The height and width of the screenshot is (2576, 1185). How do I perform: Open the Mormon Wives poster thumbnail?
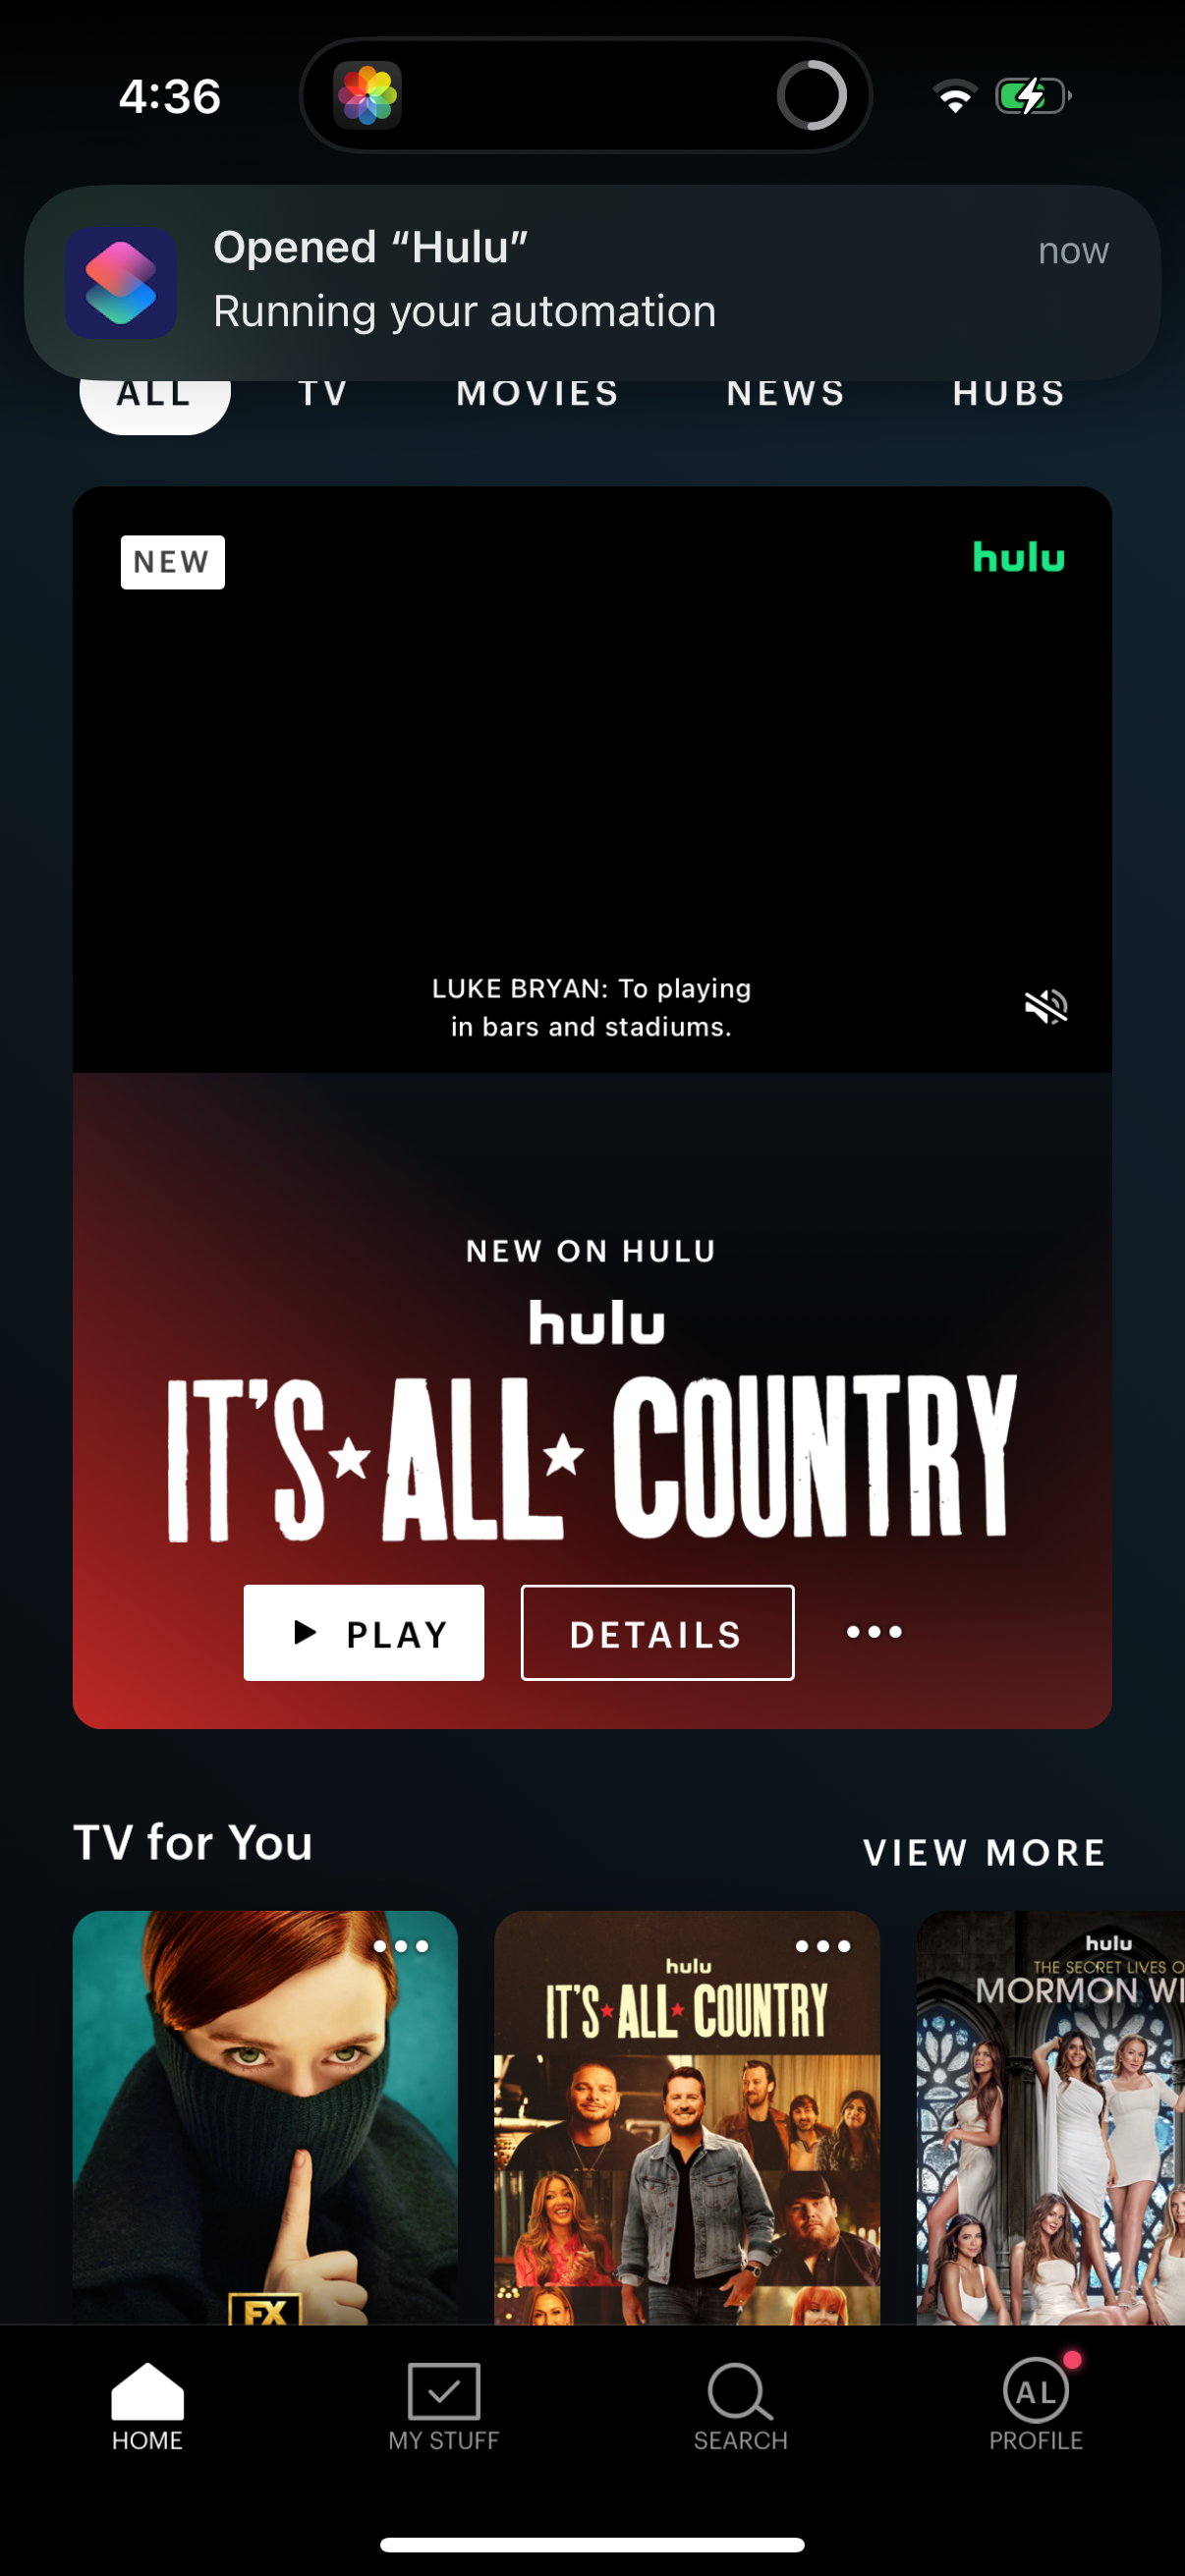click(x=1051, y=2117)
